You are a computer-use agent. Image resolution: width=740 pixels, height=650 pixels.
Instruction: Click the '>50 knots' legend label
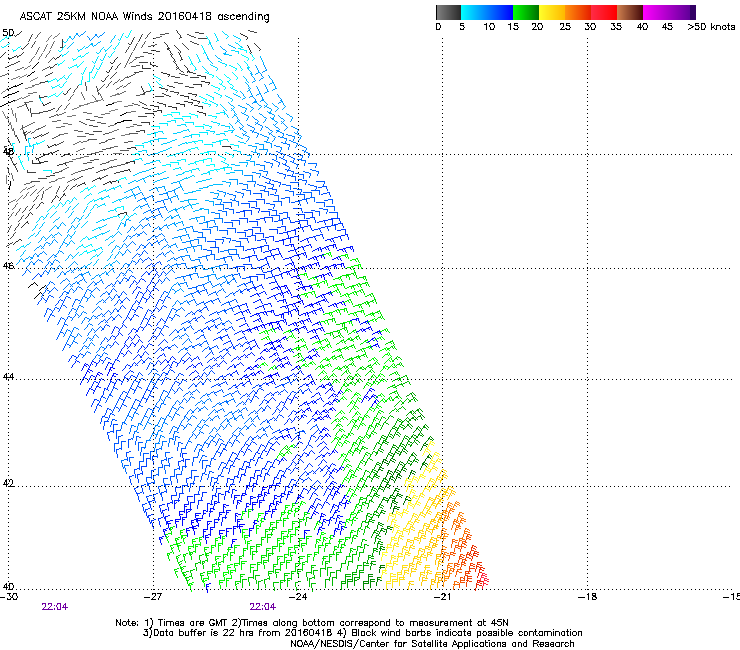tap(711, 27)
